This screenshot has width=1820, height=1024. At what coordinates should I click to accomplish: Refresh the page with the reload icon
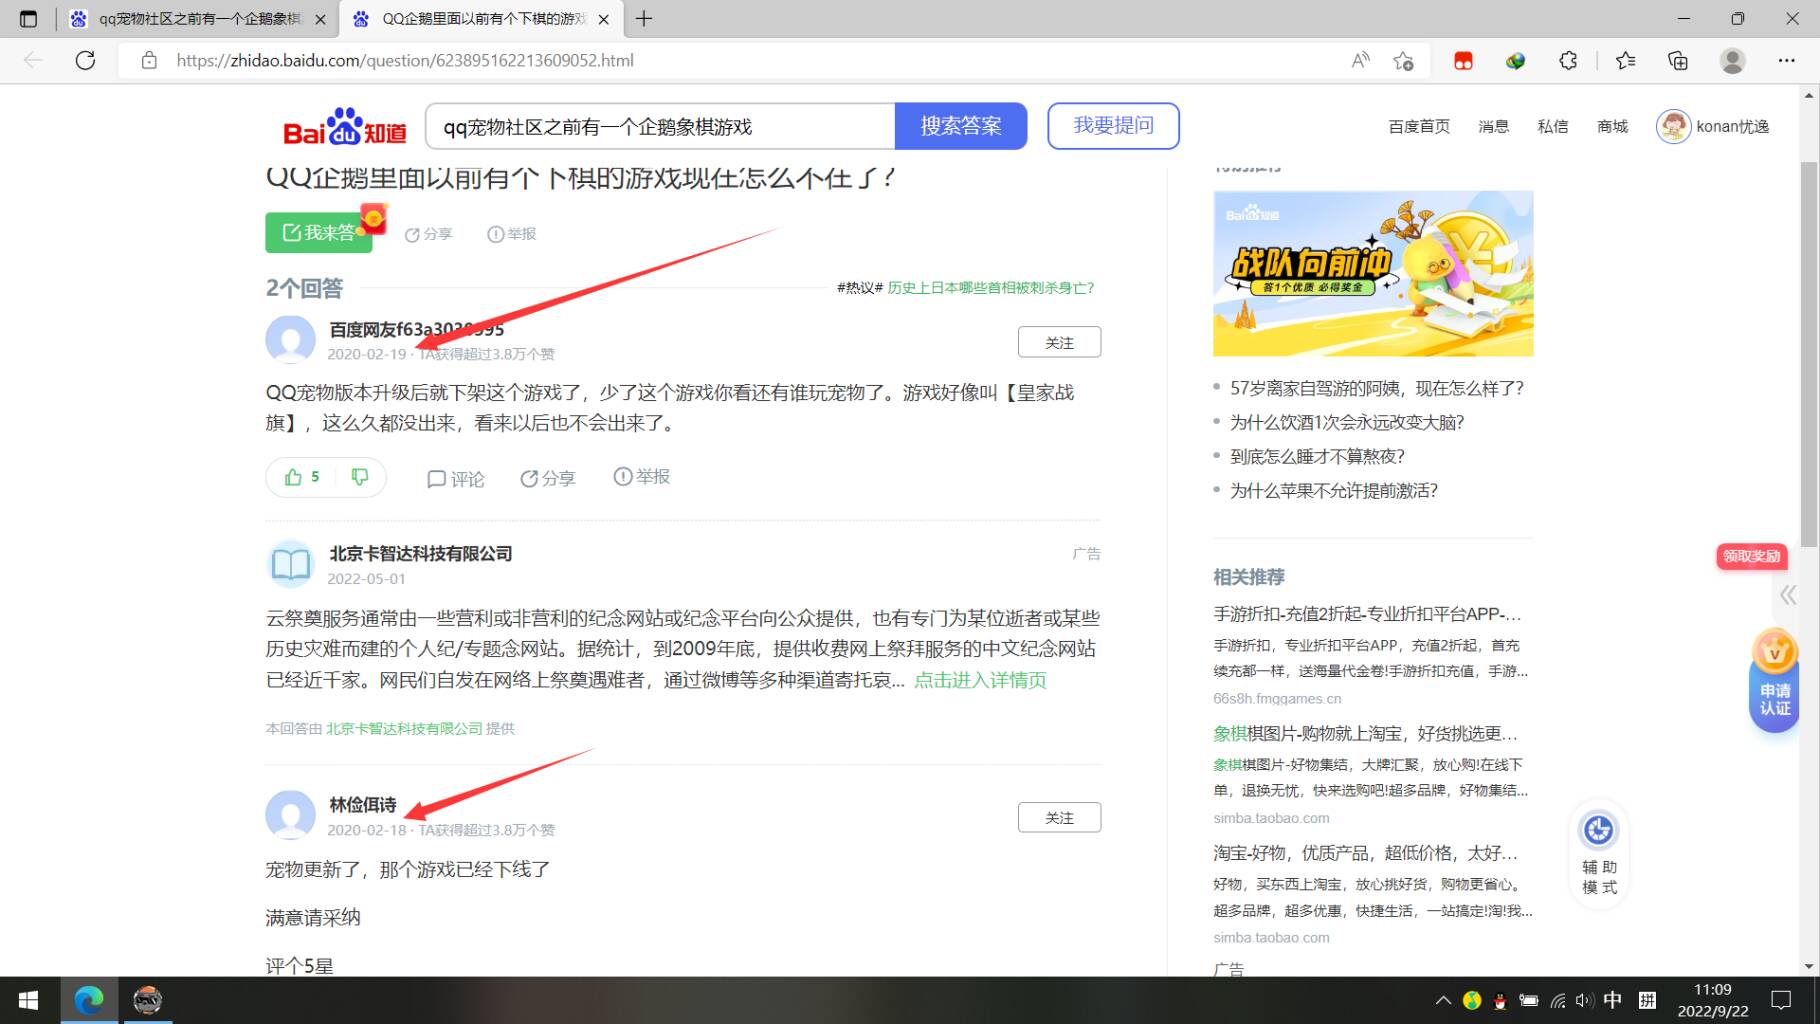86,60
